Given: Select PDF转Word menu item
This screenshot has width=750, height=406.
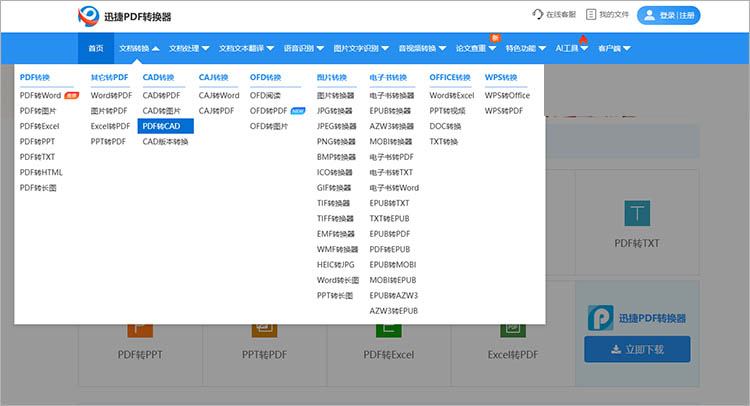Looking at the screenshot, I should click(40, 95).
